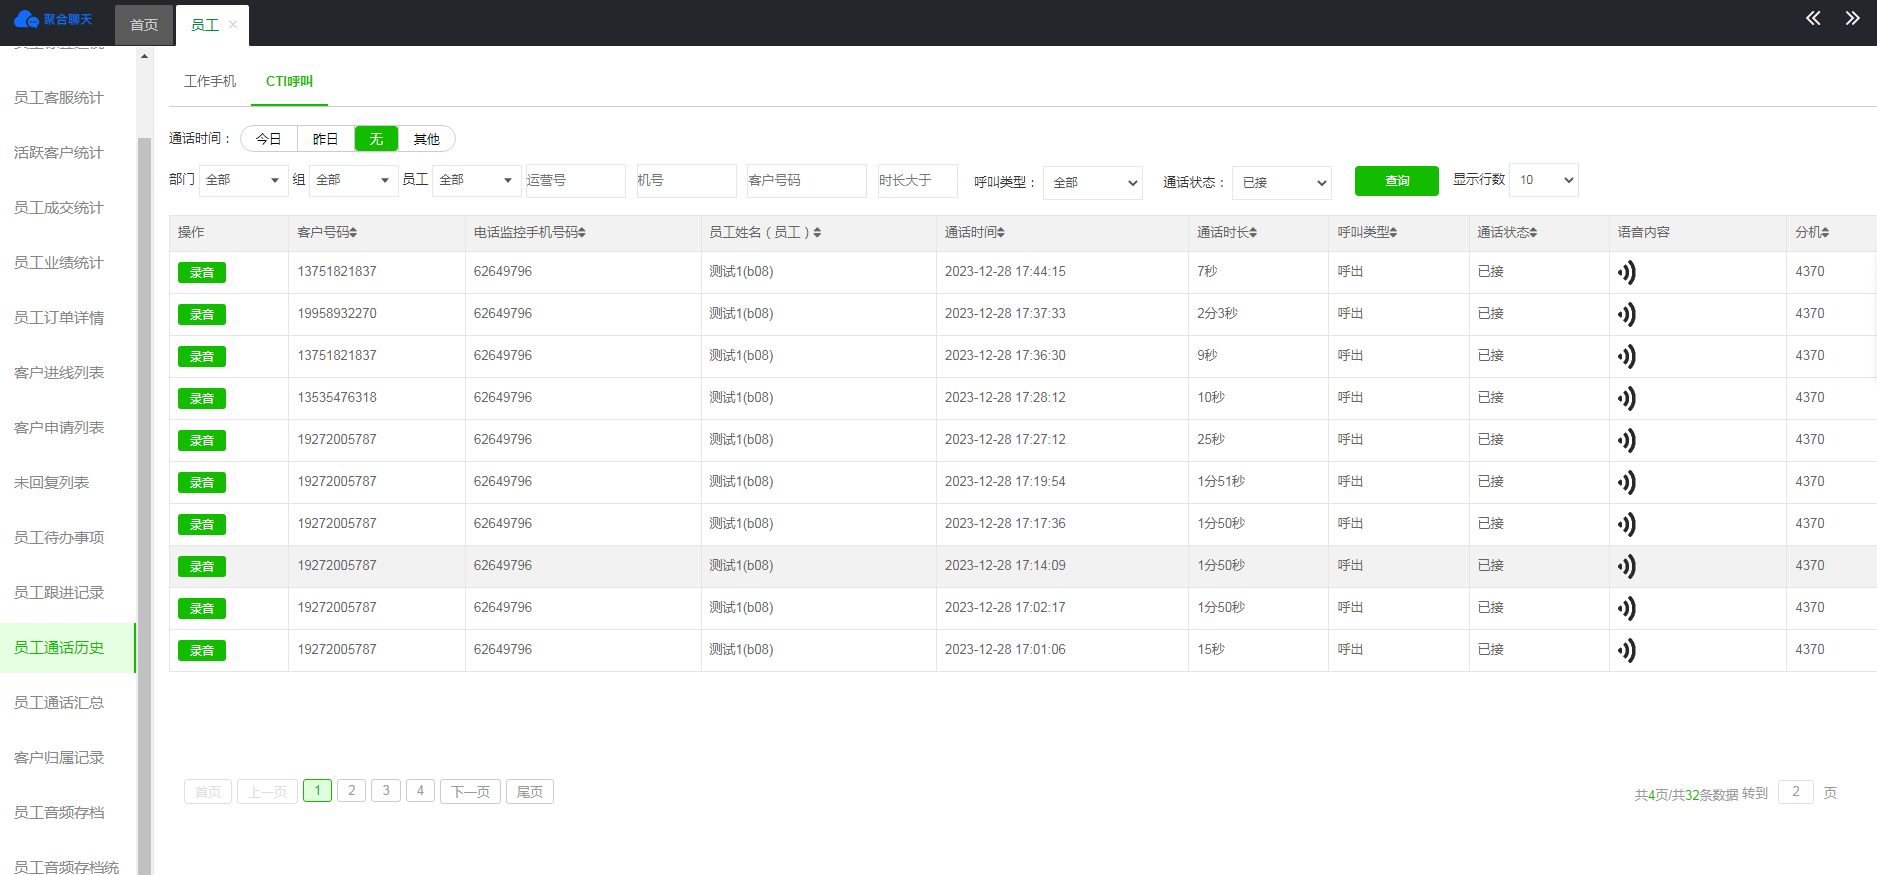This screenshot has width=1877, height=875.
Task: Play audio icon for the 2分3秒 call
Action: pyautogui.click(x=1627, y=314)
